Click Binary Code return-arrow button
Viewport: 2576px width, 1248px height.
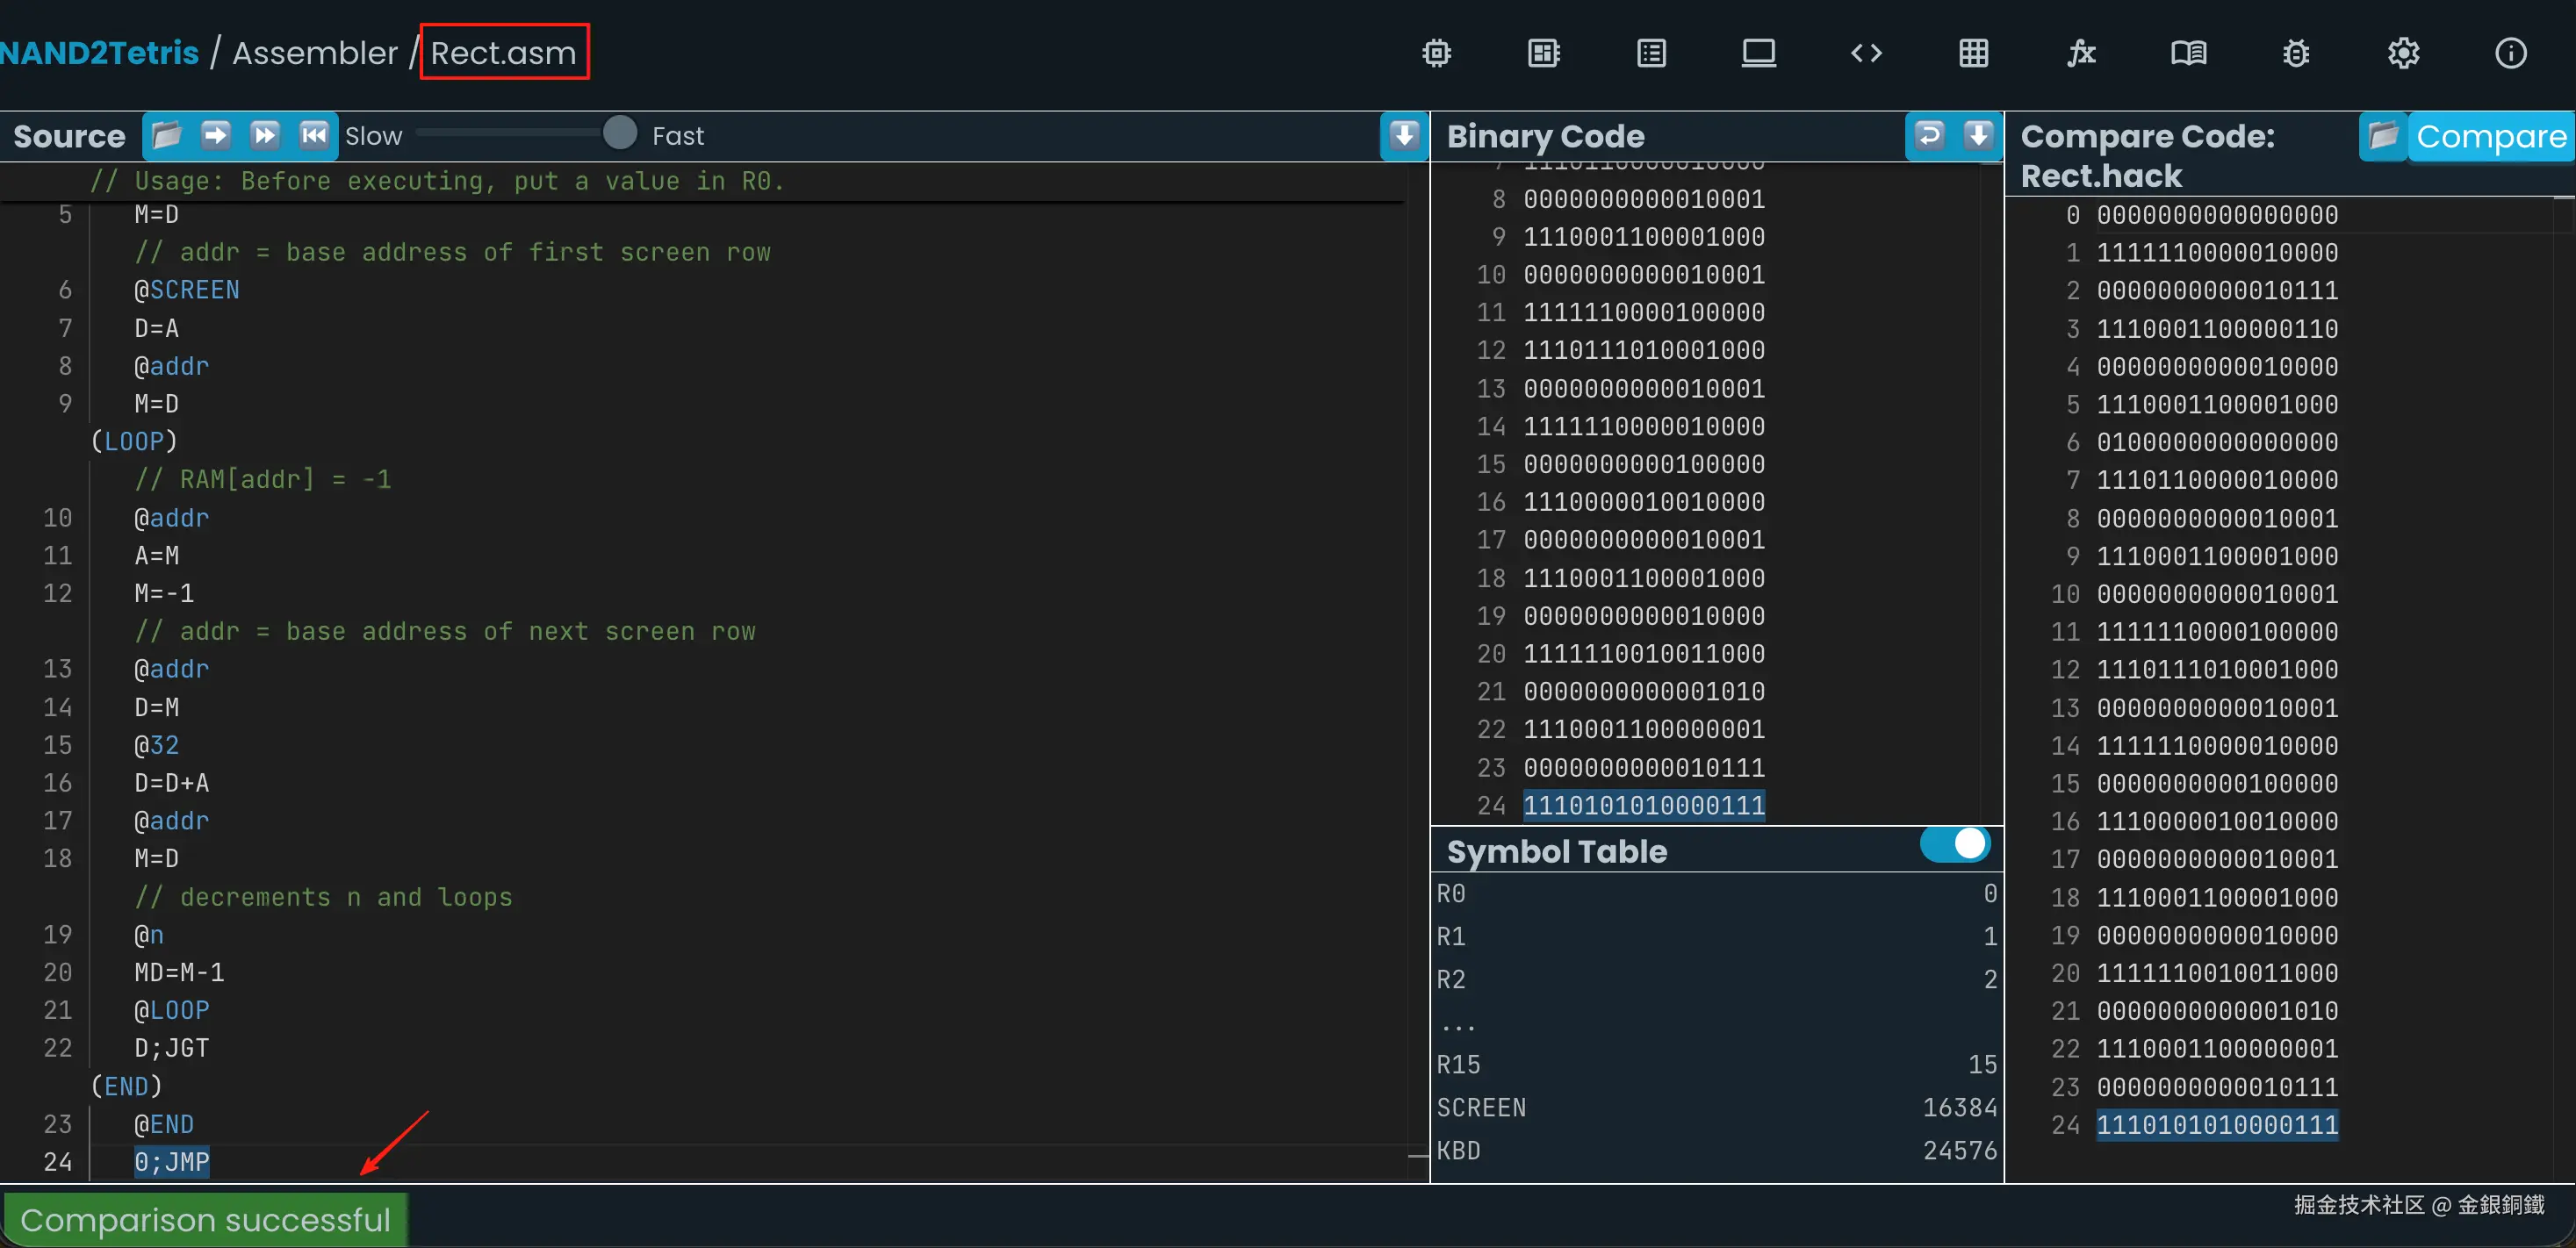(x=1929, y=135)
